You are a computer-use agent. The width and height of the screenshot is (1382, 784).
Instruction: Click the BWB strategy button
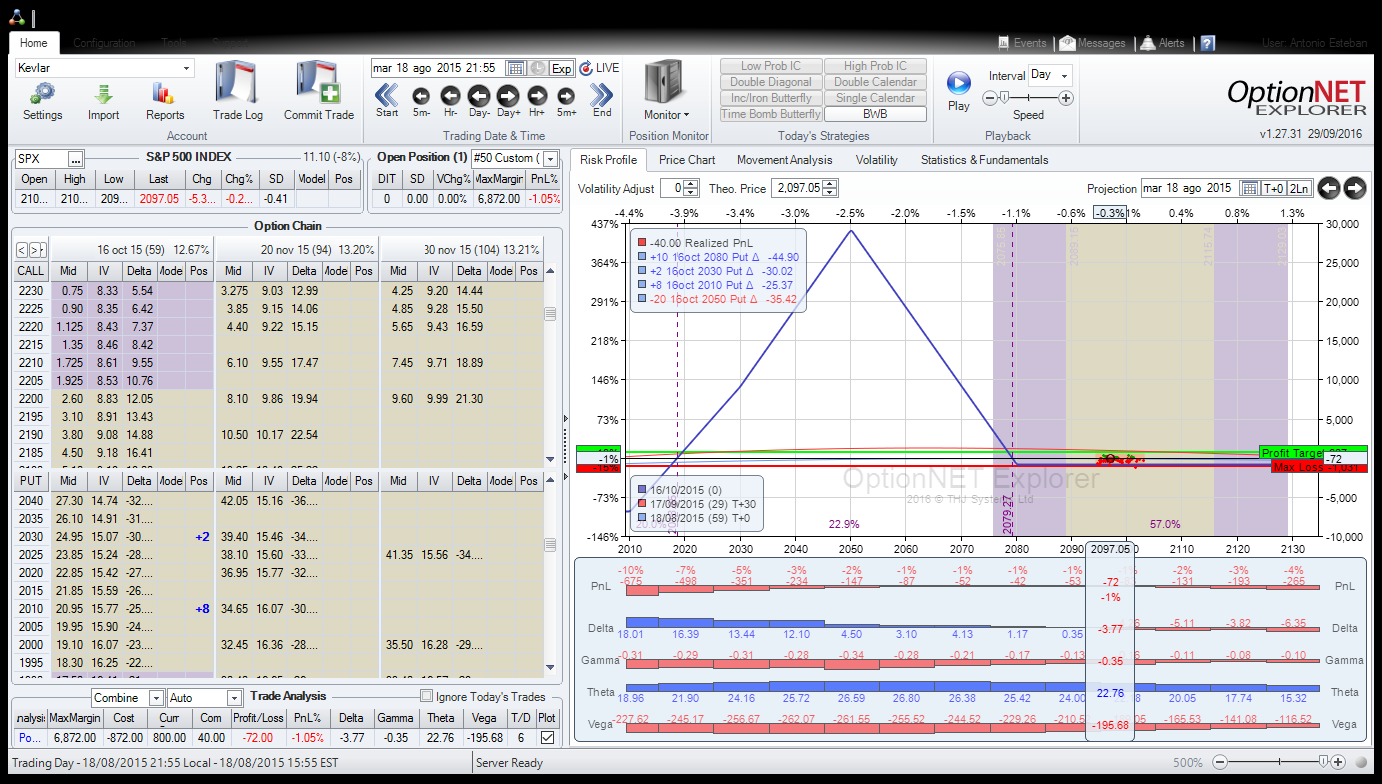pos(875,114)
